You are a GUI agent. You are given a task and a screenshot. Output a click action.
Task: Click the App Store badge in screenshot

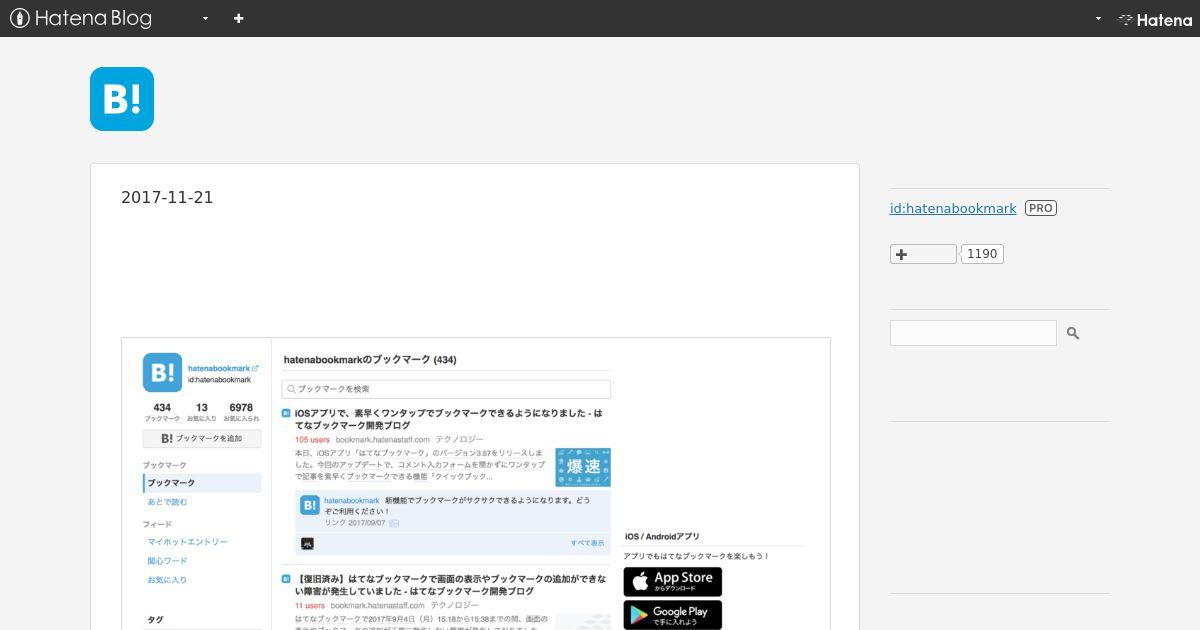point(672,582)
